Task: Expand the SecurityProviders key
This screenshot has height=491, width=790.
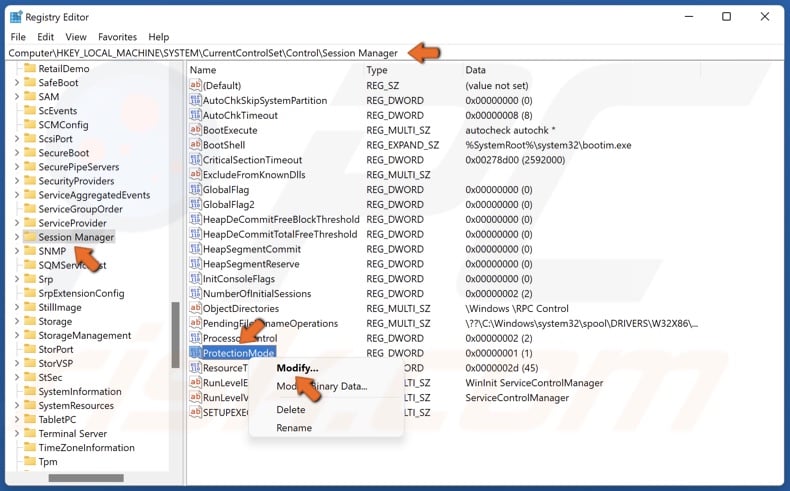Action: (x=17, y=181)
